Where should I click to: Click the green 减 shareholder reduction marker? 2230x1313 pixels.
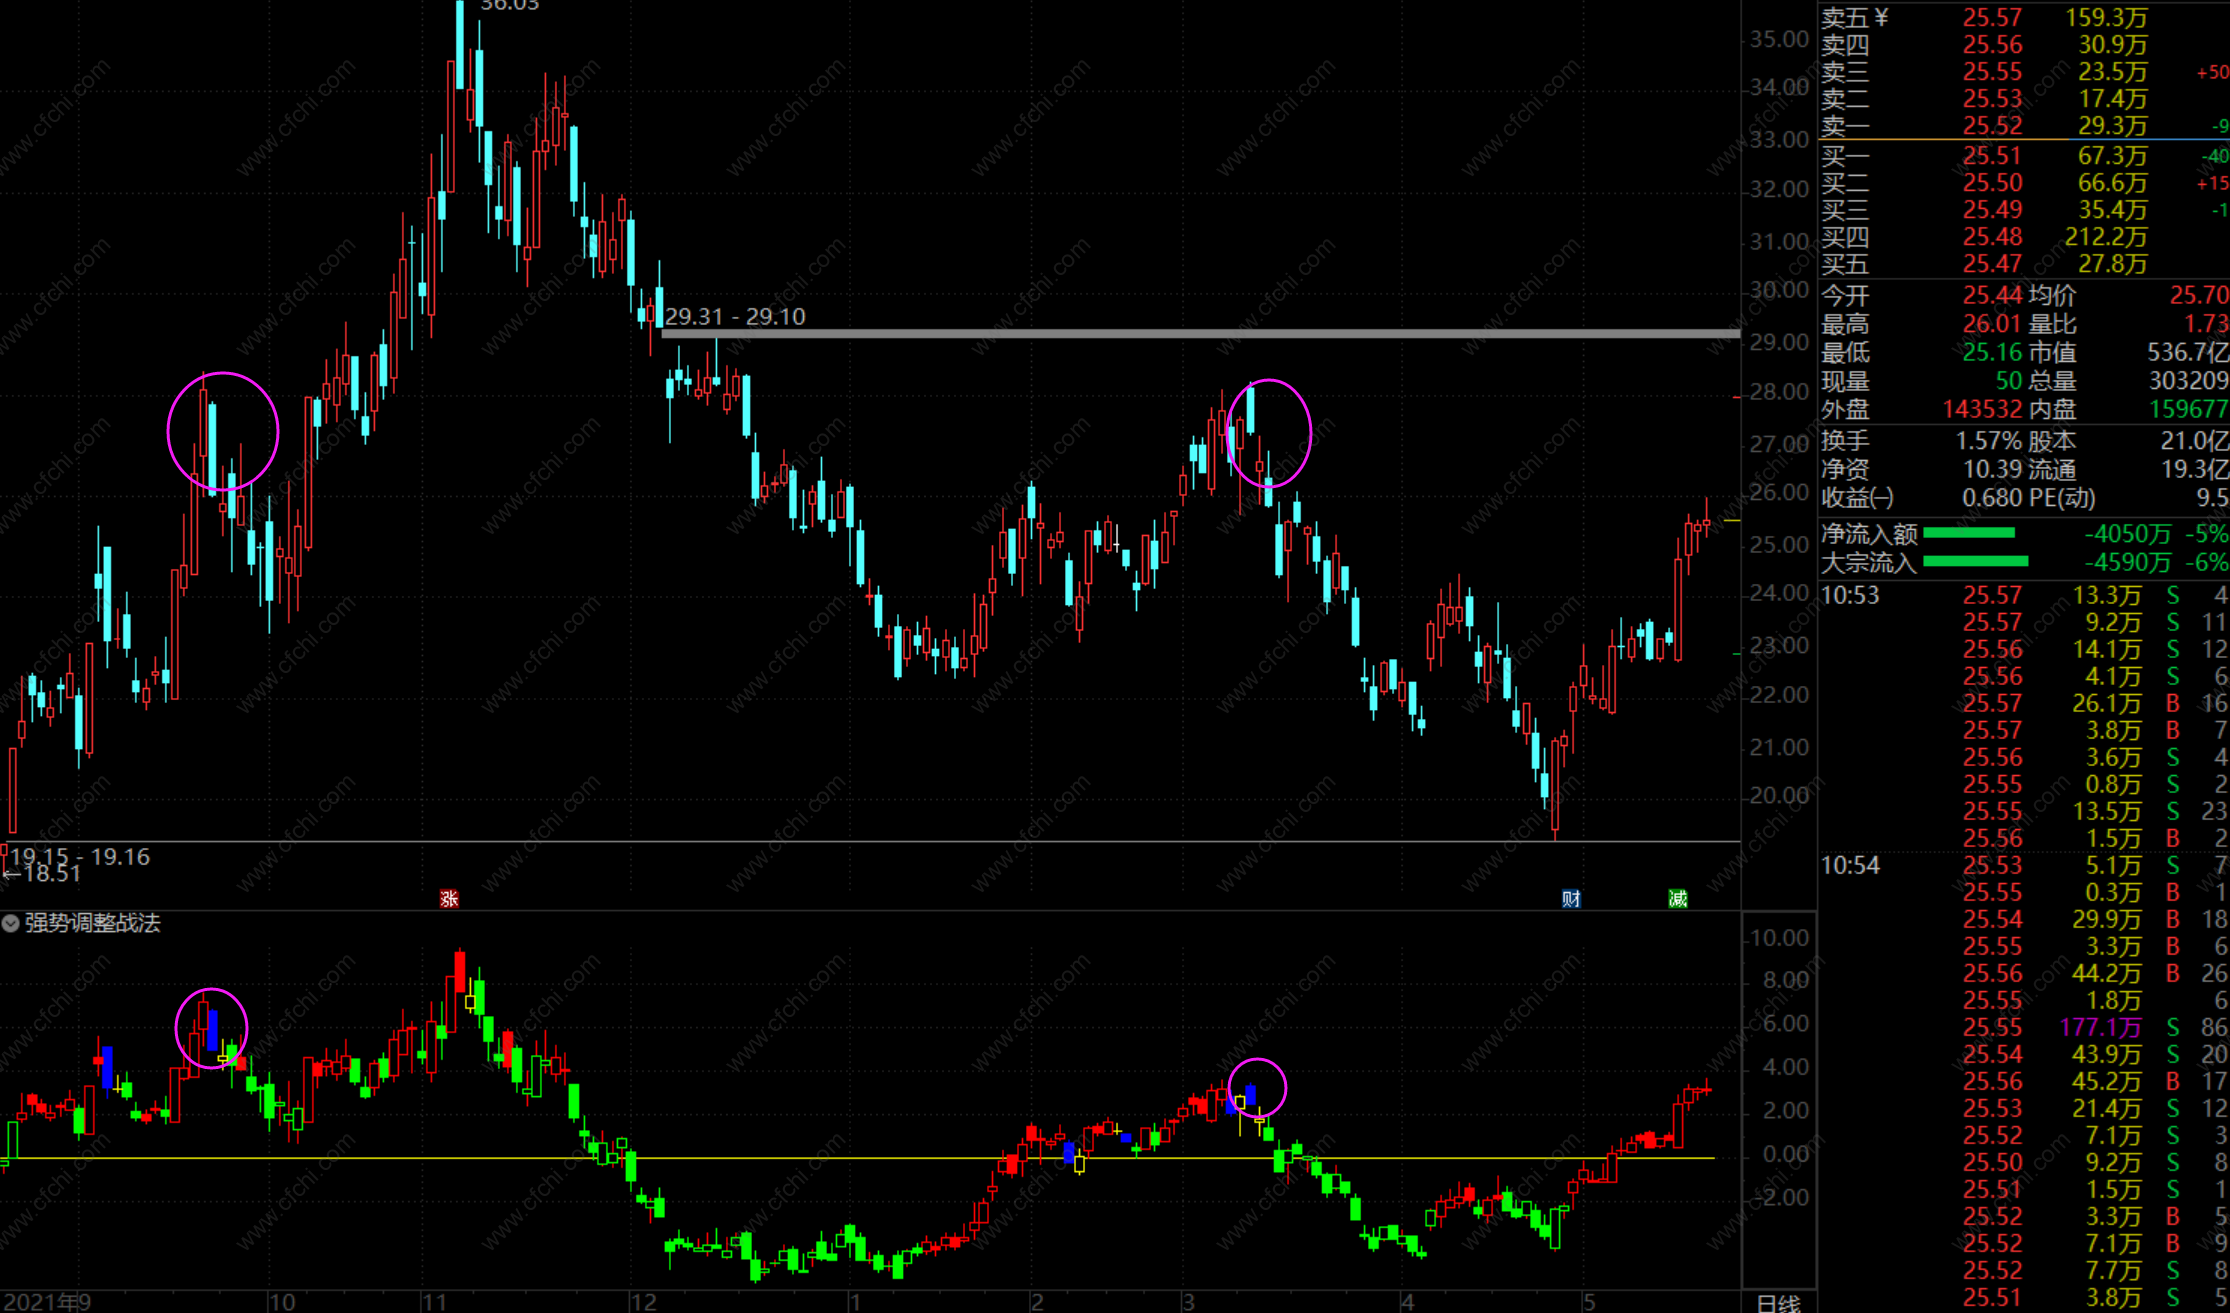1678,898
